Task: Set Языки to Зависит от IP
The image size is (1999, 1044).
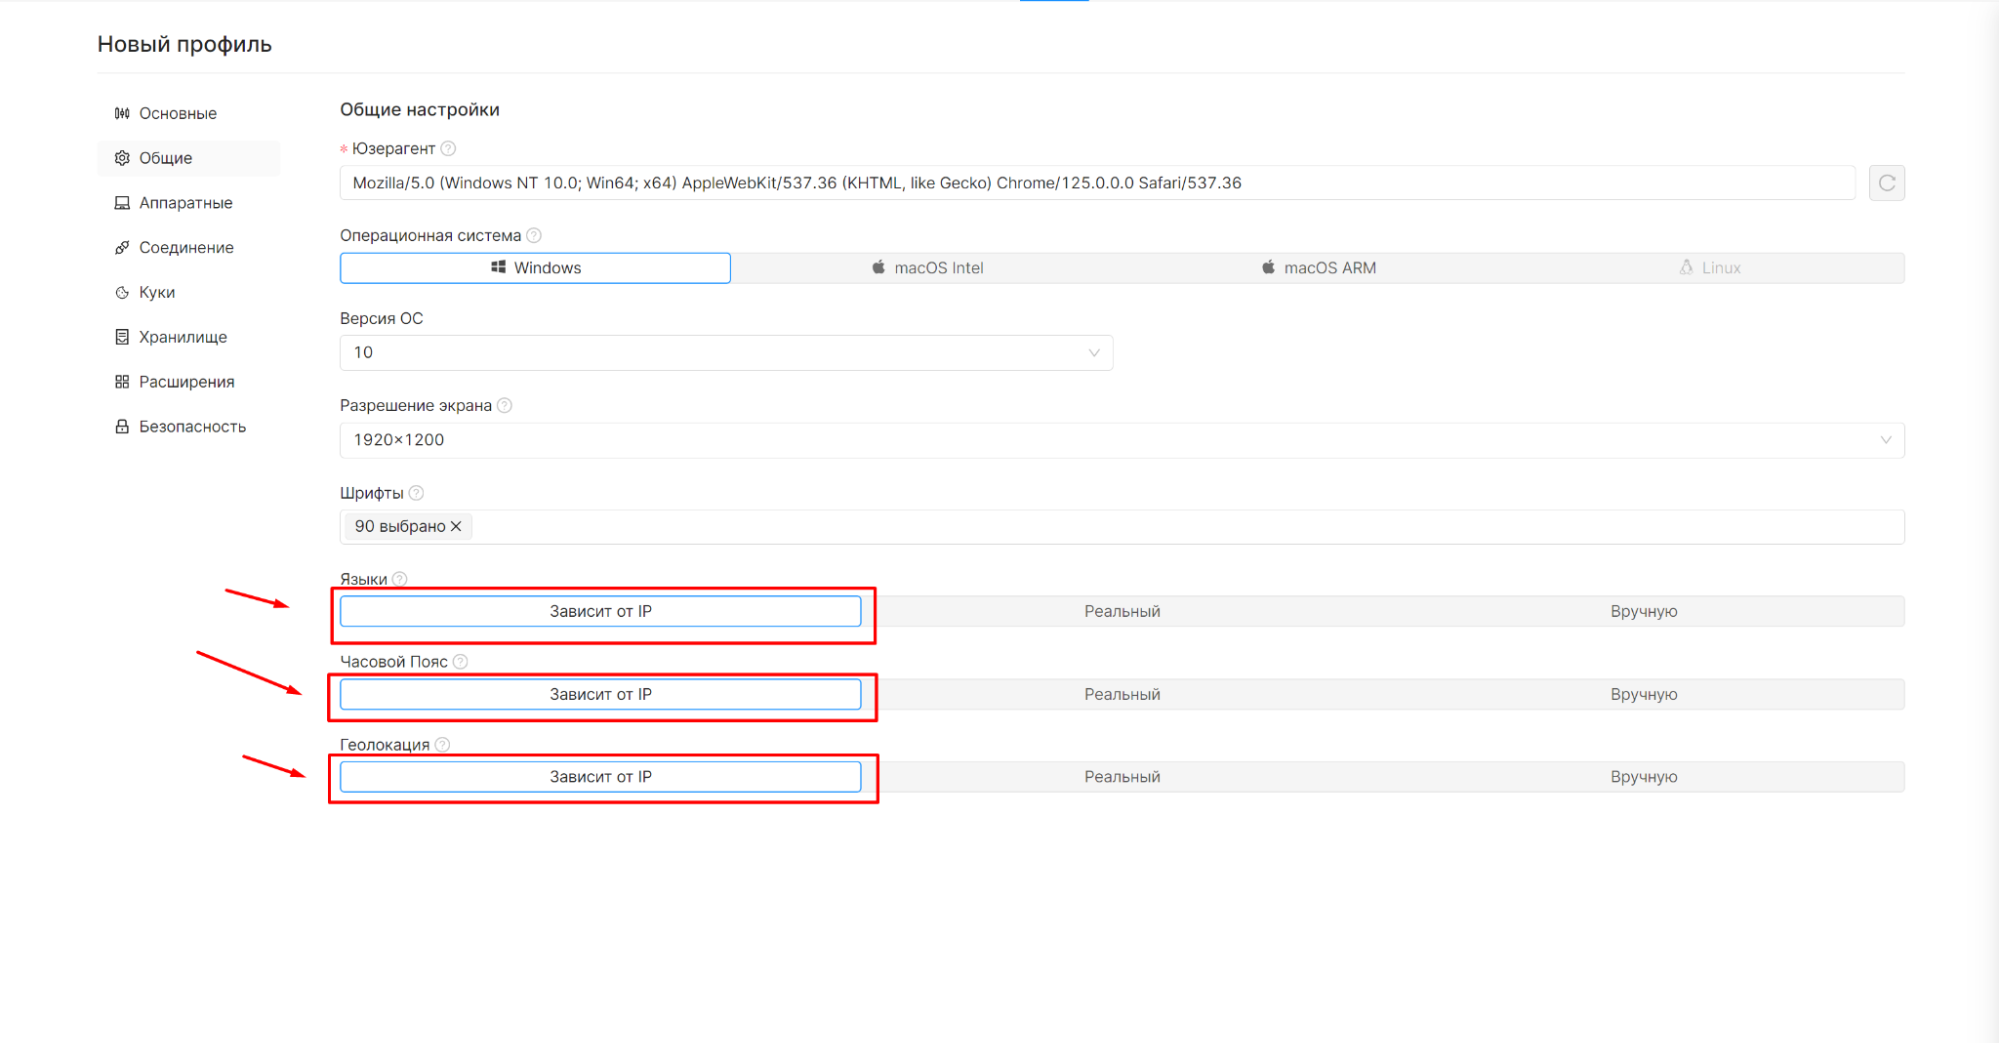Action: (x=601, y=611)
